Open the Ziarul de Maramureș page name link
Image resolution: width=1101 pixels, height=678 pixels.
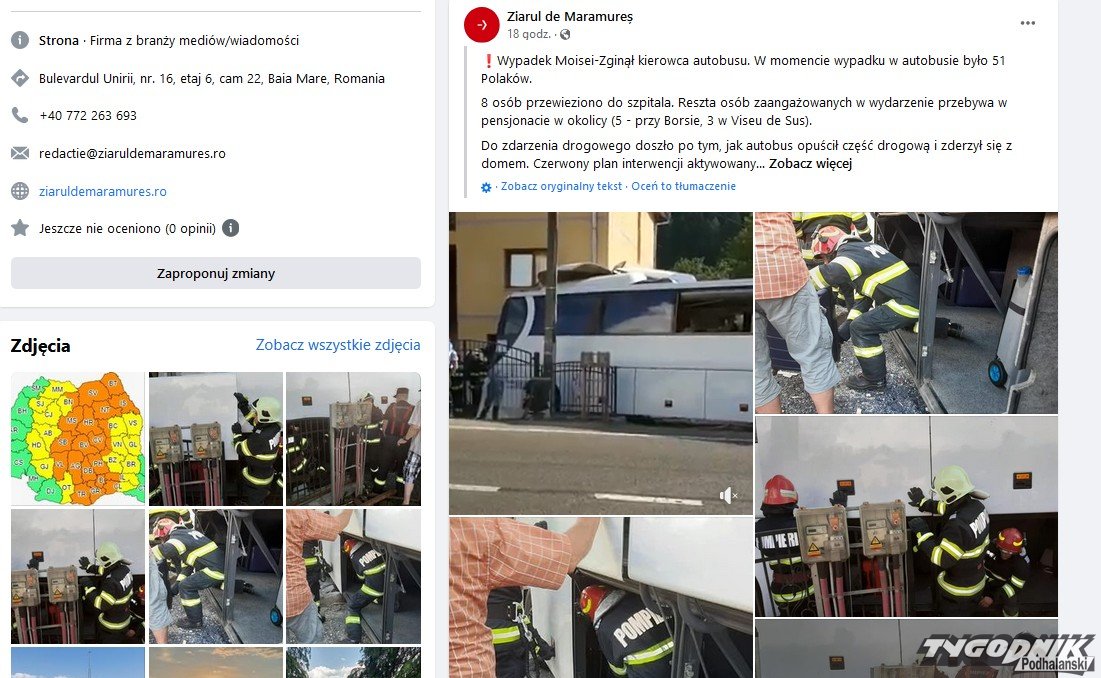click(x=569, y=16)
